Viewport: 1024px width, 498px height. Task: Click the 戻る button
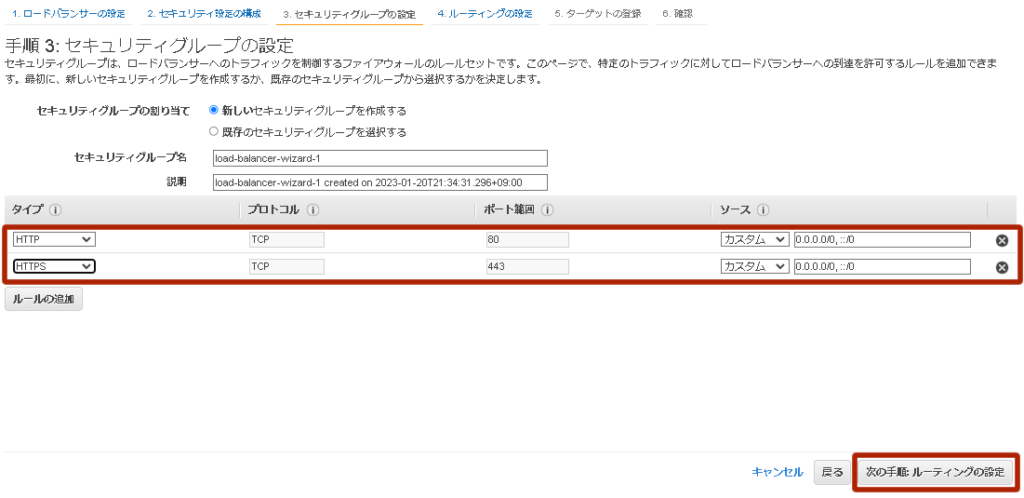[831, 472]
